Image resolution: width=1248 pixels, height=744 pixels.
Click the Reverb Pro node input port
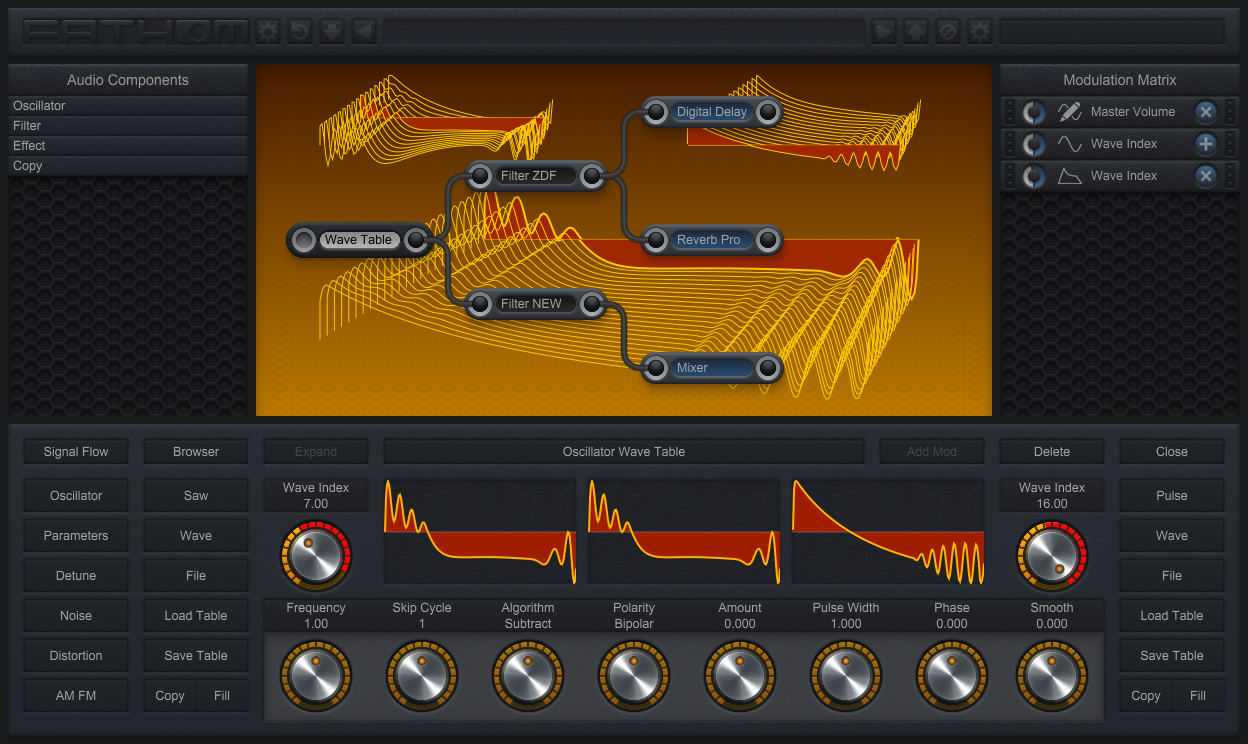click(x=656, y=240)
